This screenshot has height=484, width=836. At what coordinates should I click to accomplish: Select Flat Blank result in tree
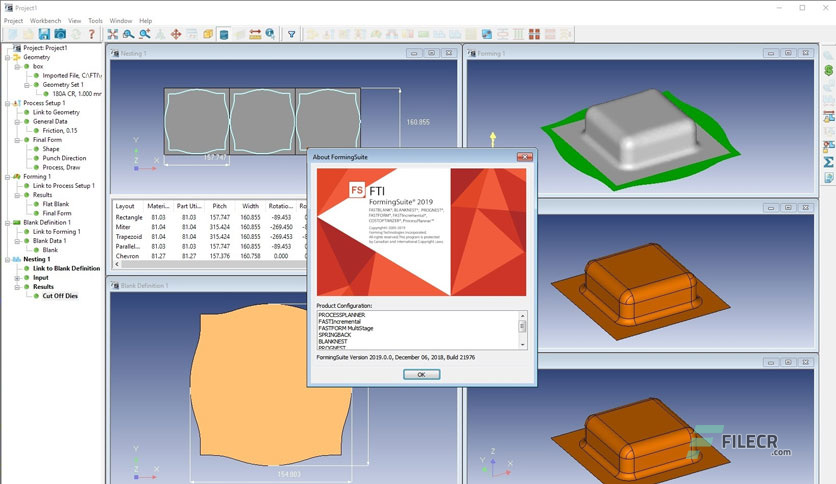55,204
